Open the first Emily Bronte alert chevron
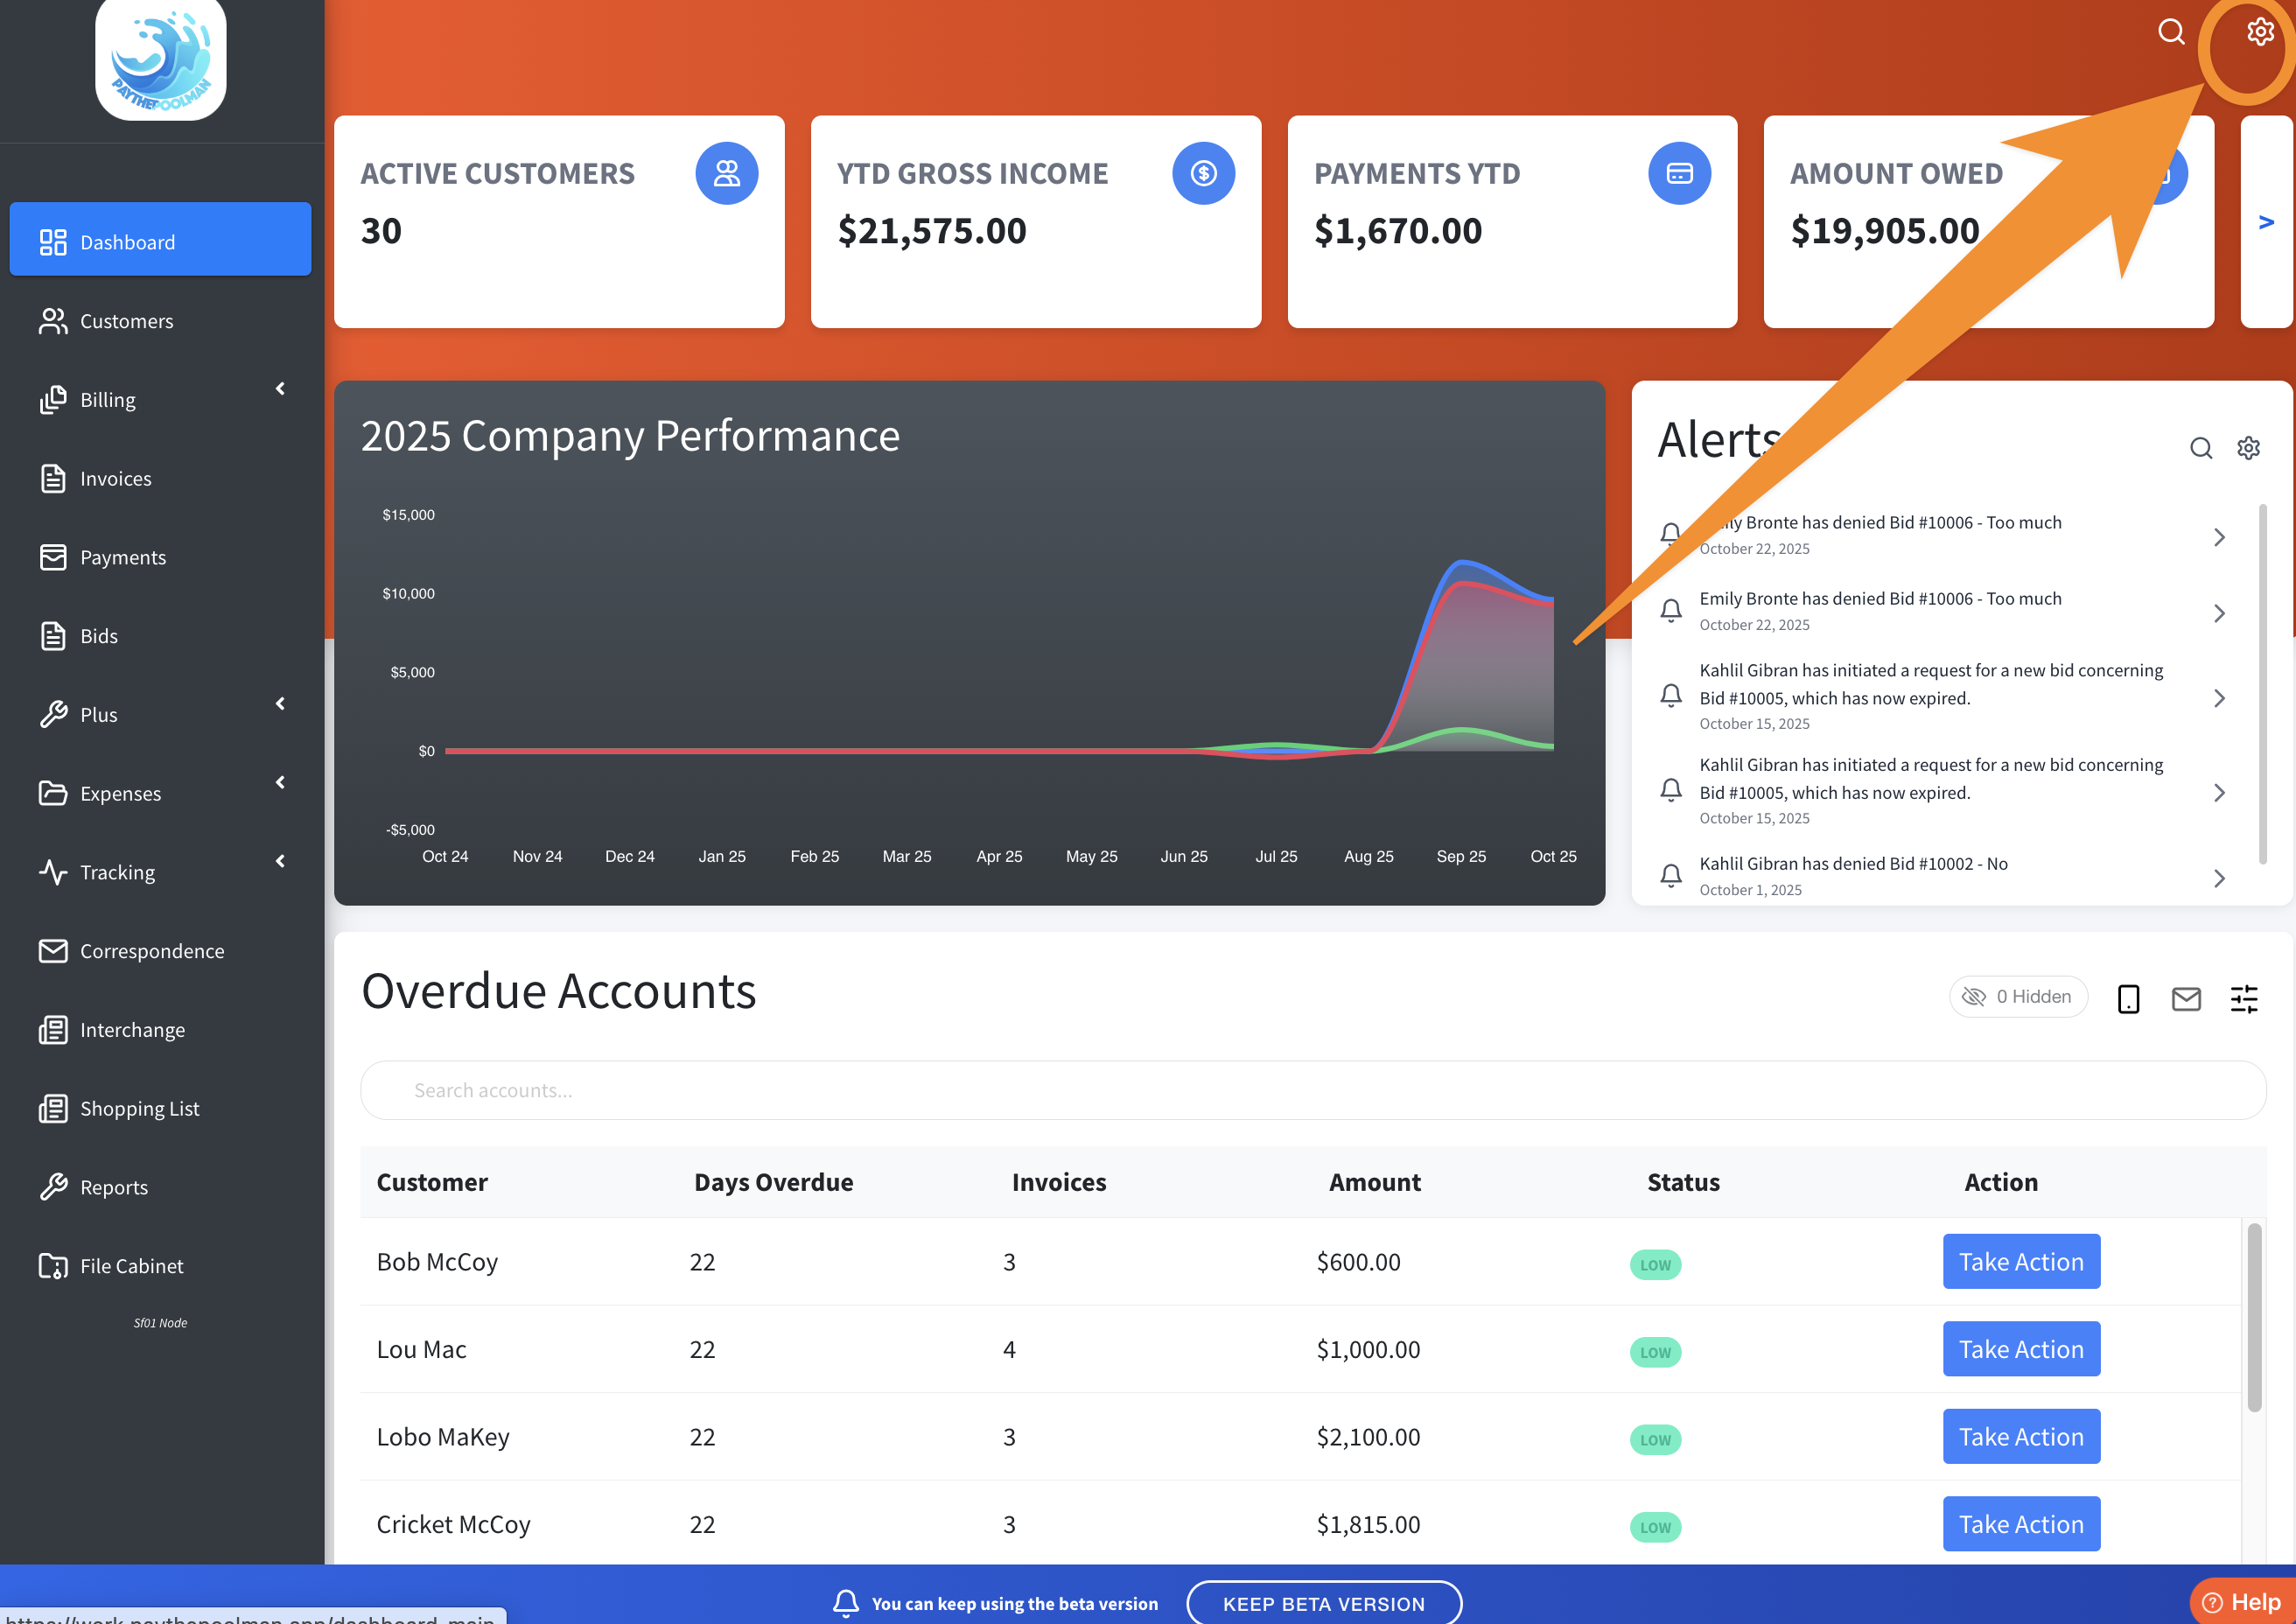2296x1624 pixels. click(x=2219, y=538)
